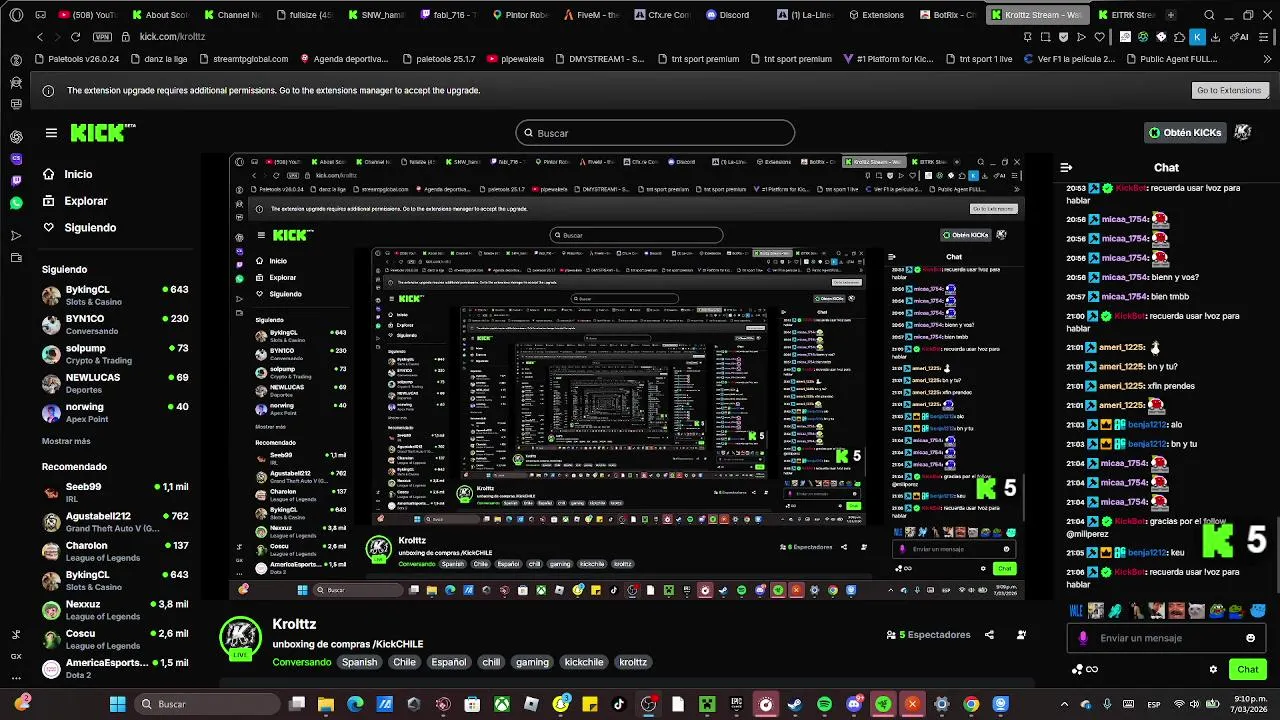Open Siguiendo in the sidebar menu
Image resolution: width=1280 pixels, height=720 pixels.
(x=78, y=227)
